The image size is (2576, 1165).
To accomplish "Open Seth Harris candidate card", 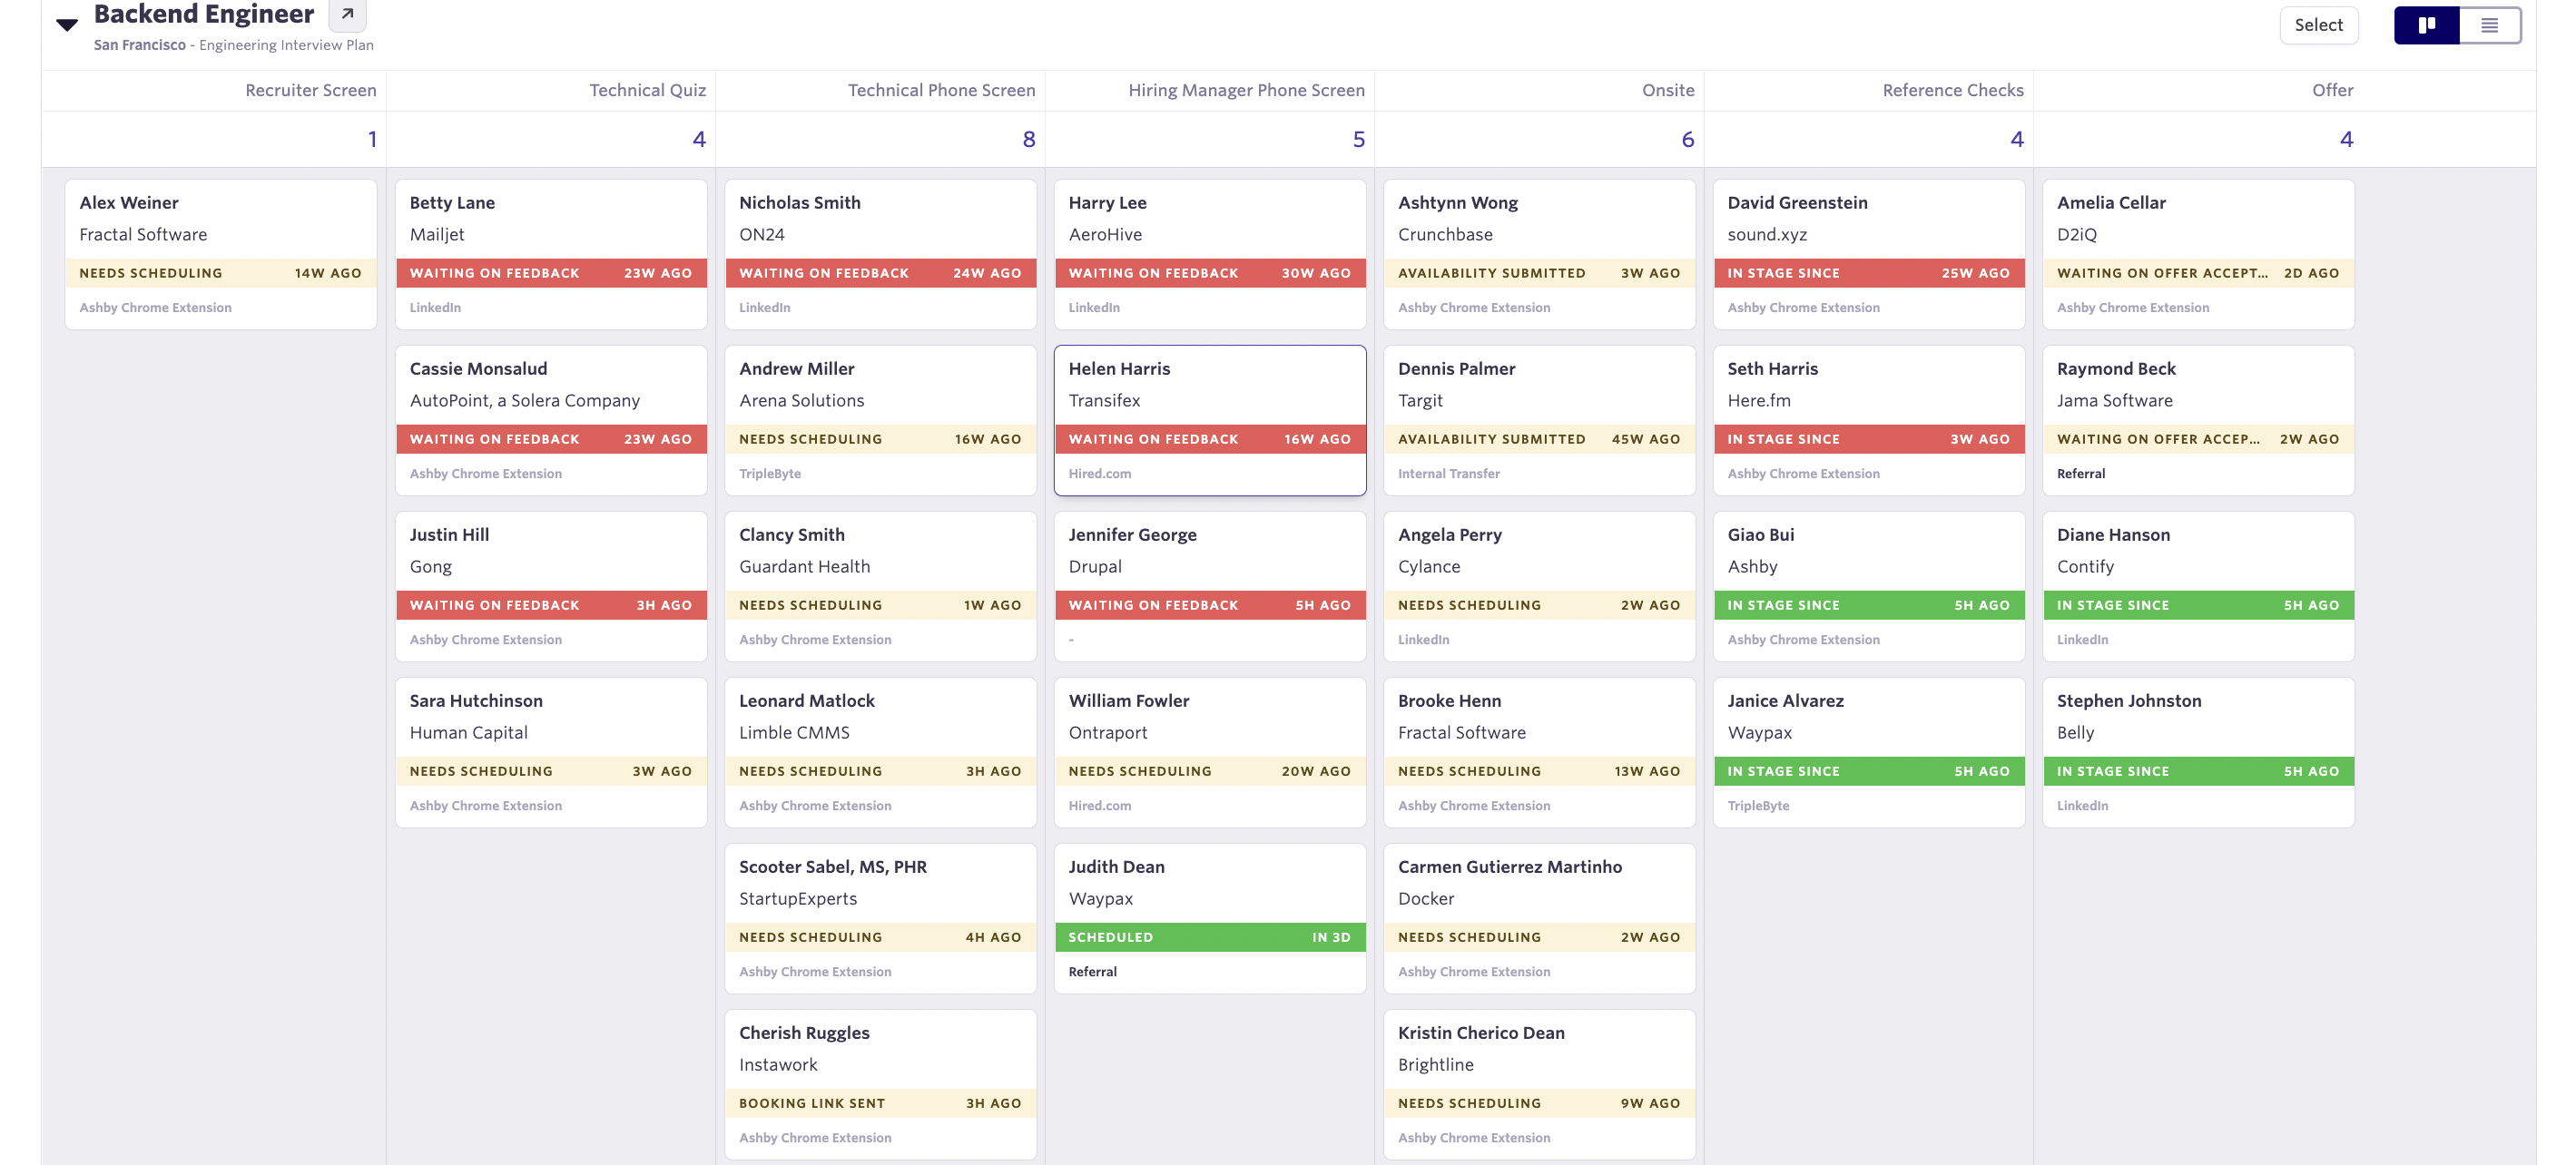I will tap(1869, 420).
